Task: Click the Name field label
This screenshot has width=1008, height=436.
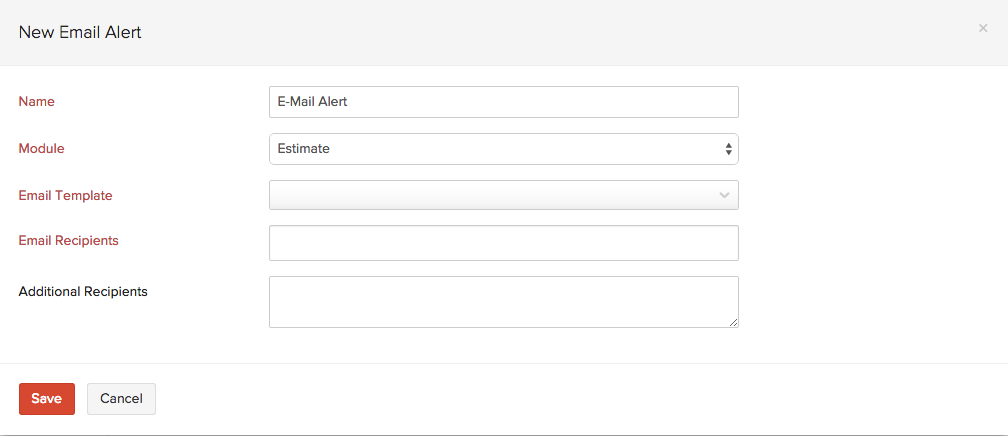Action: pos(37,102)
